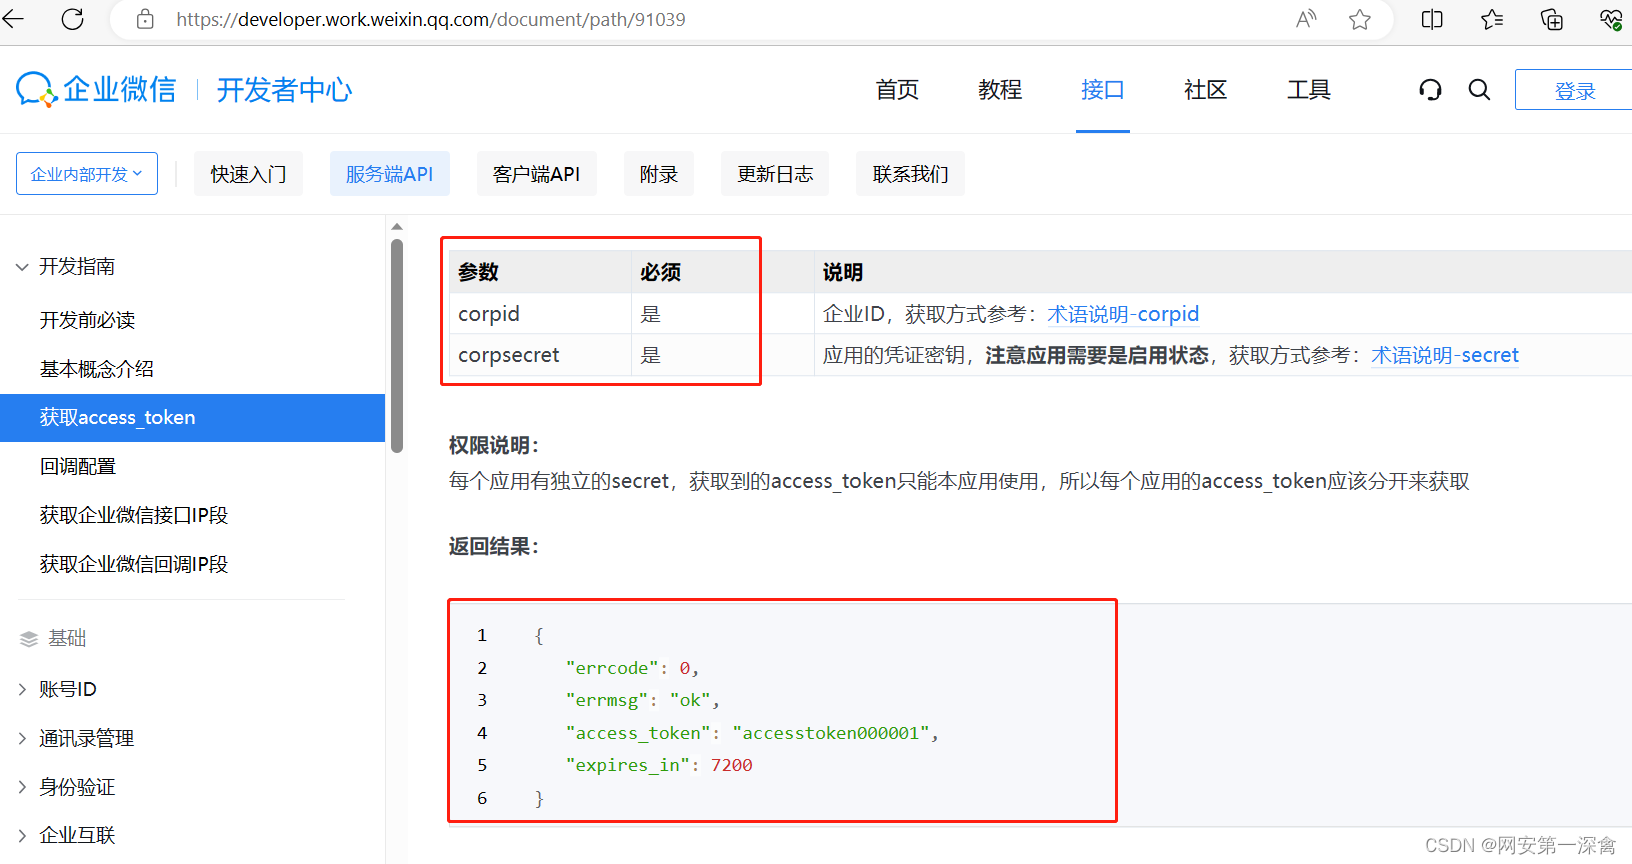This screenshot has height=864, width=1632.
Task: Open 回调配置 in sidebar
Action: 78,466
